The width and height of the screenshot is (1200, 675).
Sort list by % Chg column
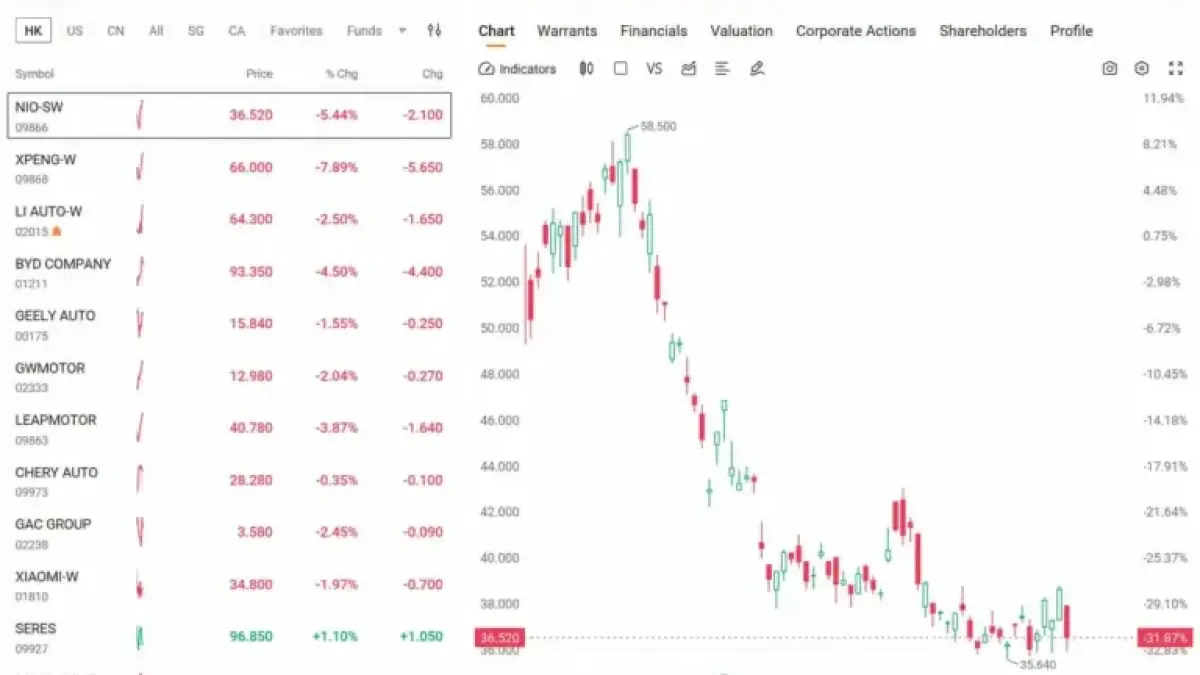coord(341,74)
